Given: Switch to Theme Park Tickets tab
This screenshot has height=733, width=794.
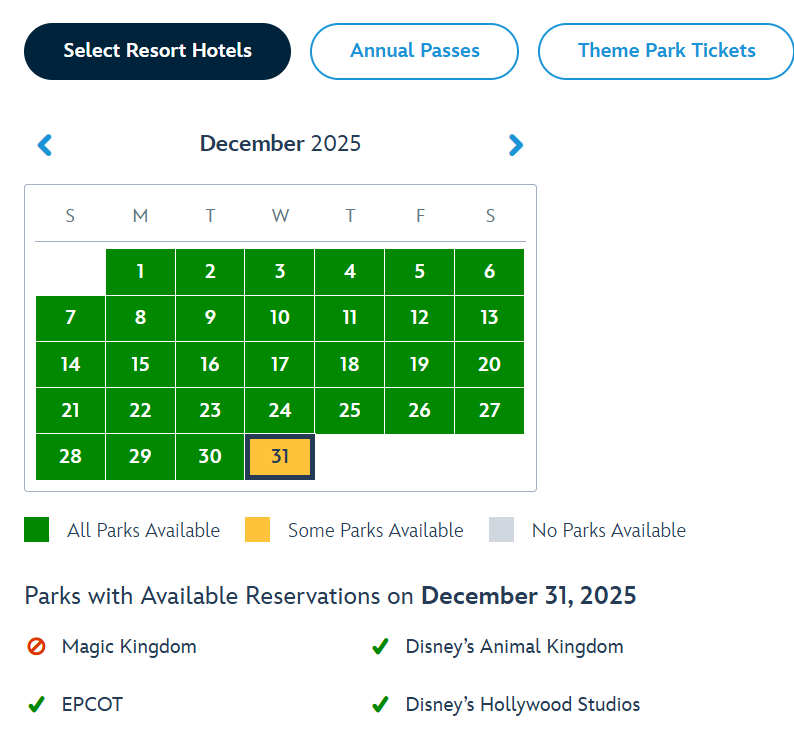Looking at the screenshot, I should 666,51.
